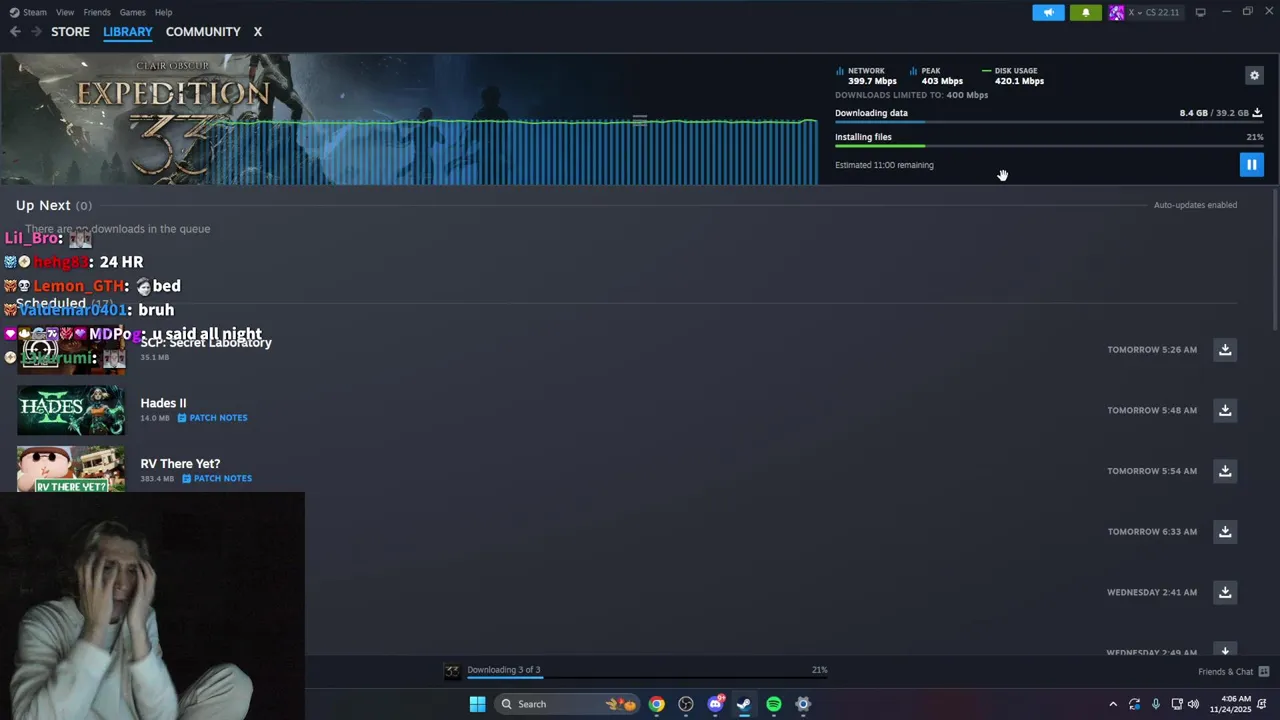Image resolution: width=1280 pixels, height=720 pixels.
Task: Click the Steam taskbar icon
Action: (744, 704)
